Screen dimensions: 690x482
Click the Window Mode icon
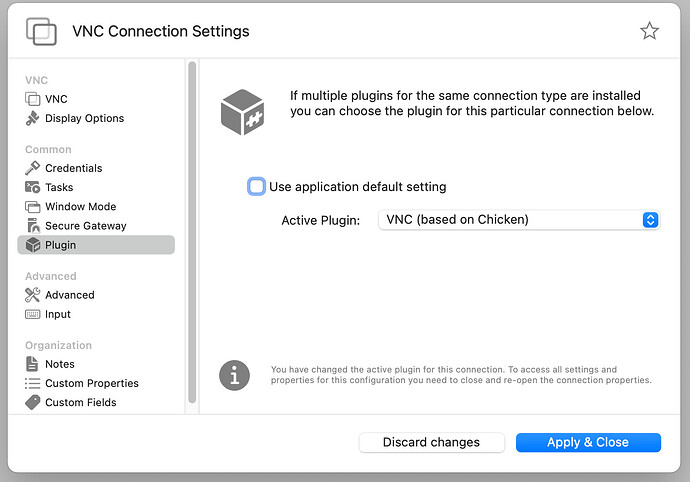coord(32,206)
